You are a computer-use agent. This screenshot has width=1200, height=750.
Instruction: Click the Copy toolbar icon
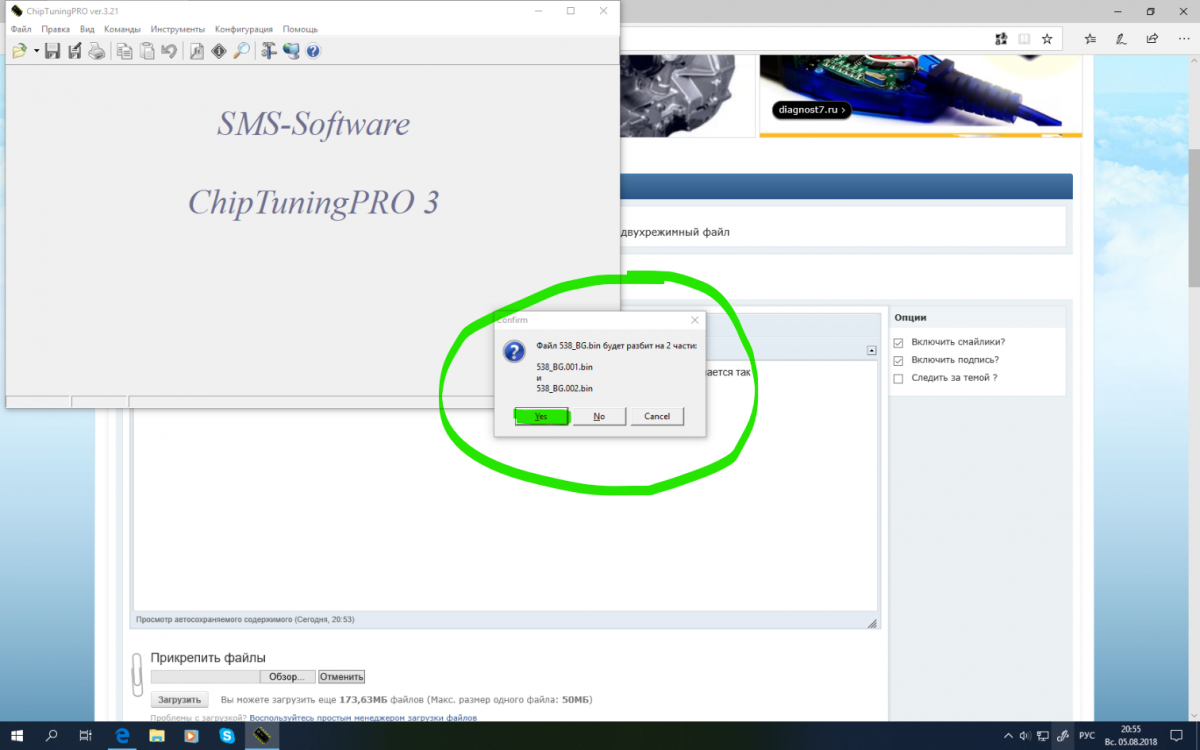point(125,51)
